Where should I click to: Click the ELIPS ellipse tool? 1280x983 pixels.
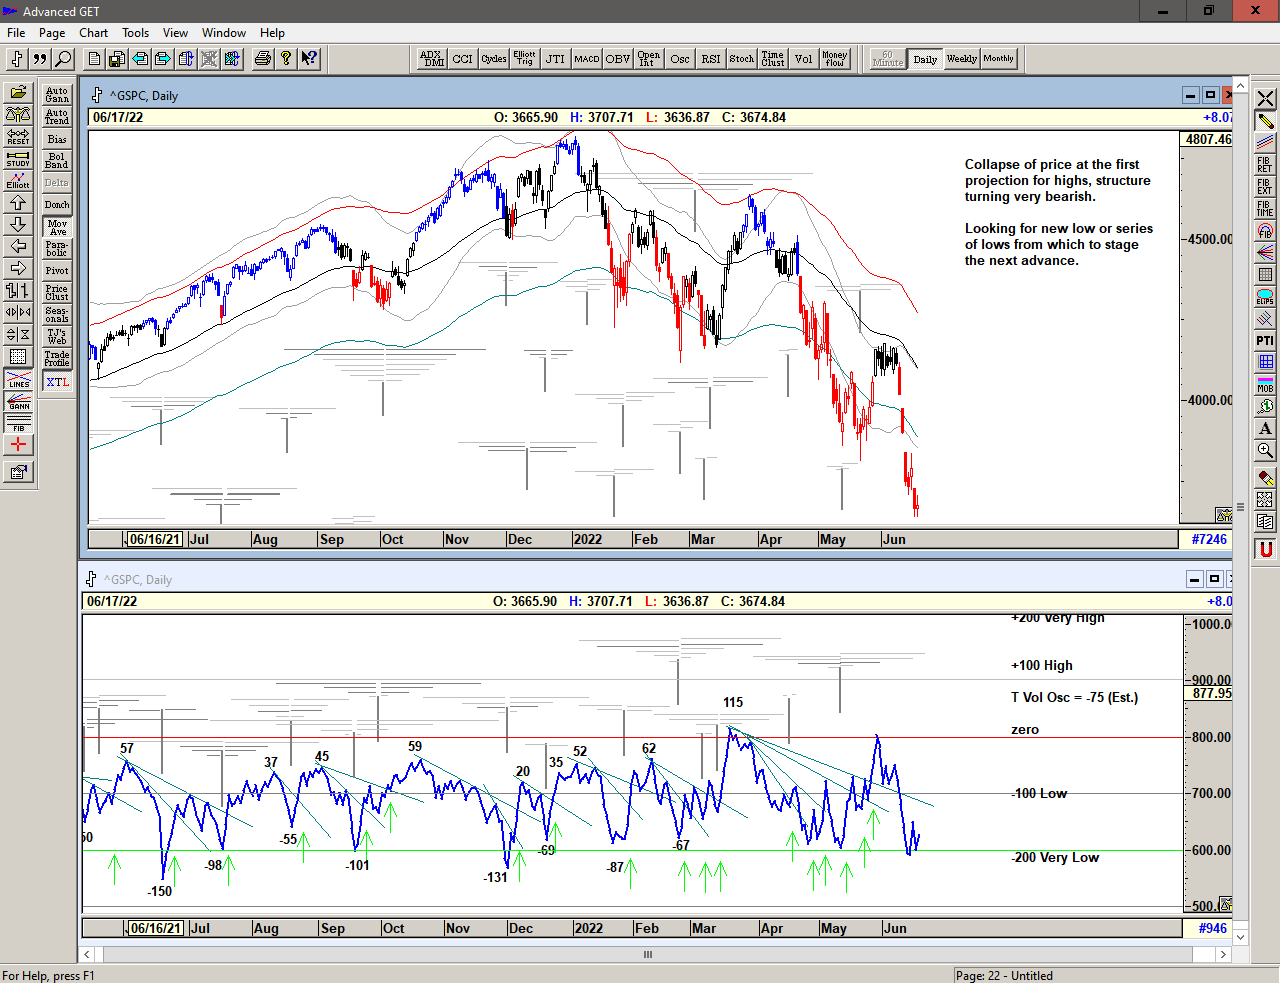tap(1265, 297)
